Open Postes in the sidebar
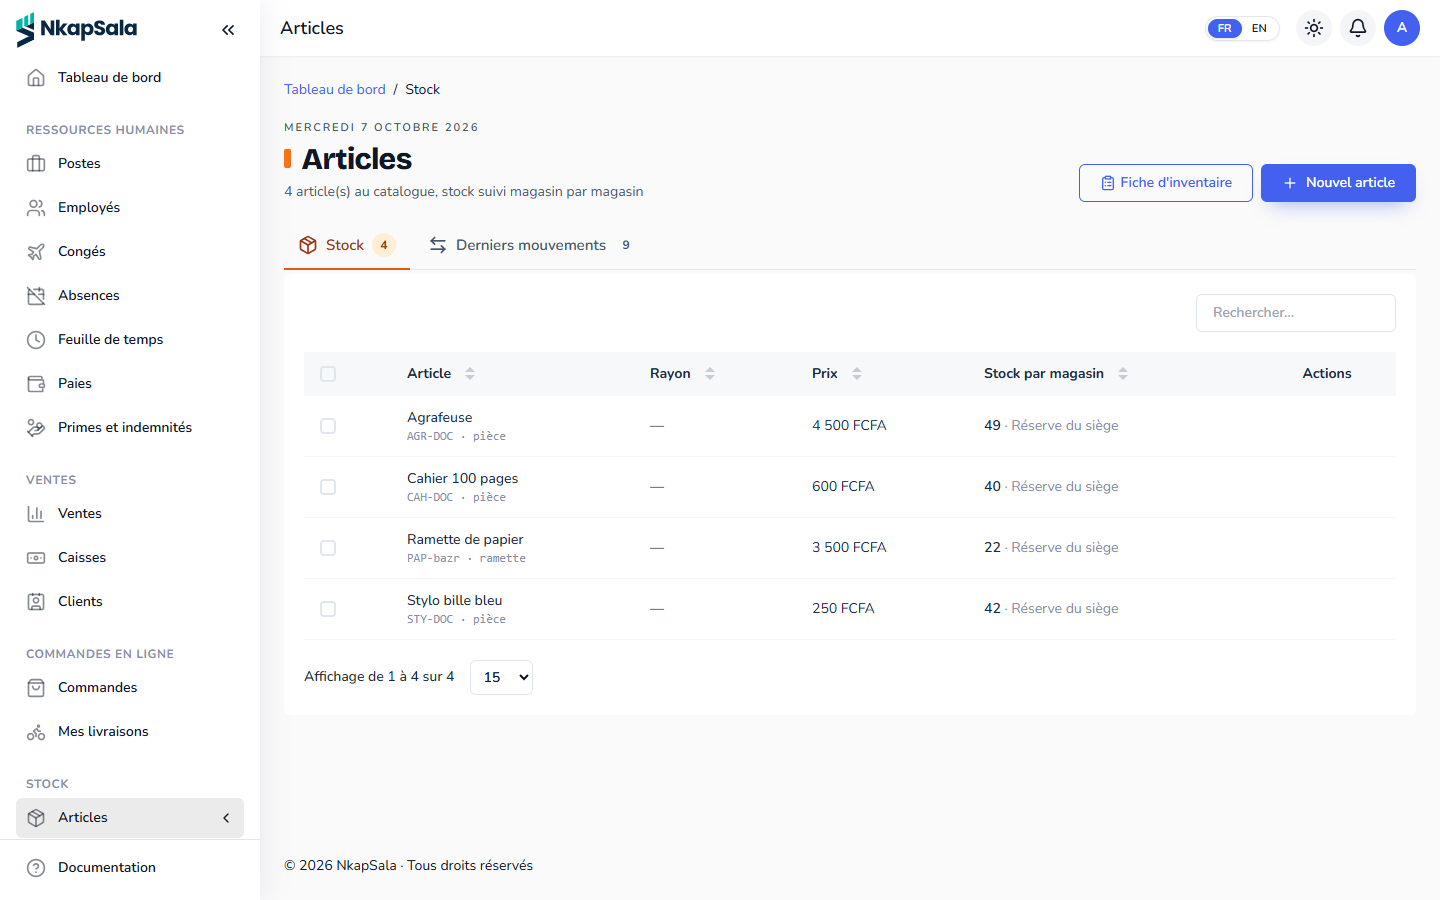This screenshot has width=1440, height=900. [130, 163]
